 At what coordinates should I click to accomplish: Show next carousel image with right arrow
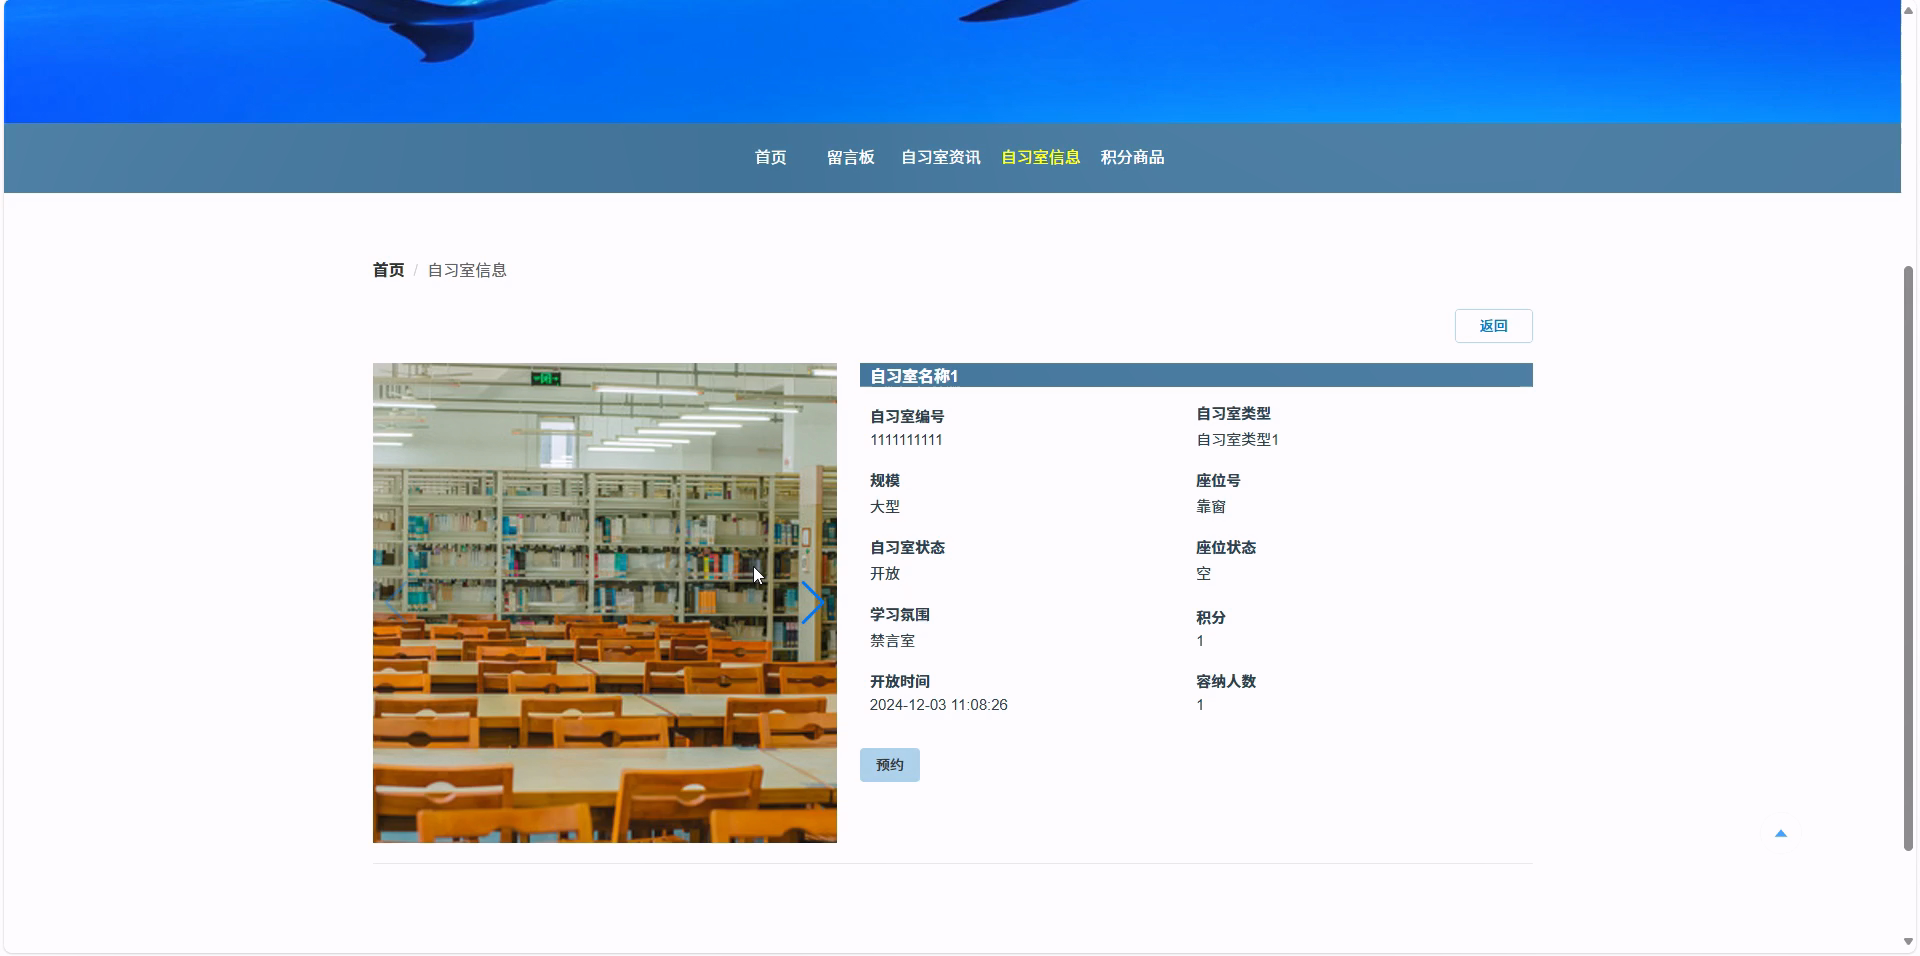coord(812,602)
